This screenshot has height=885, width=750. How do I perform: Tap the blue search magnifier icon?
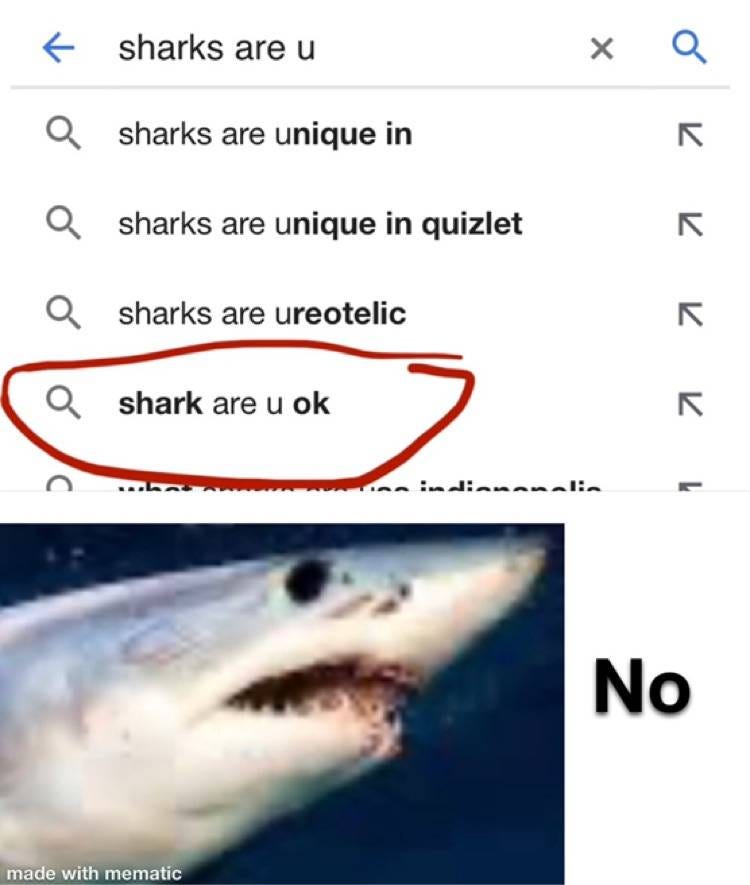689,47
